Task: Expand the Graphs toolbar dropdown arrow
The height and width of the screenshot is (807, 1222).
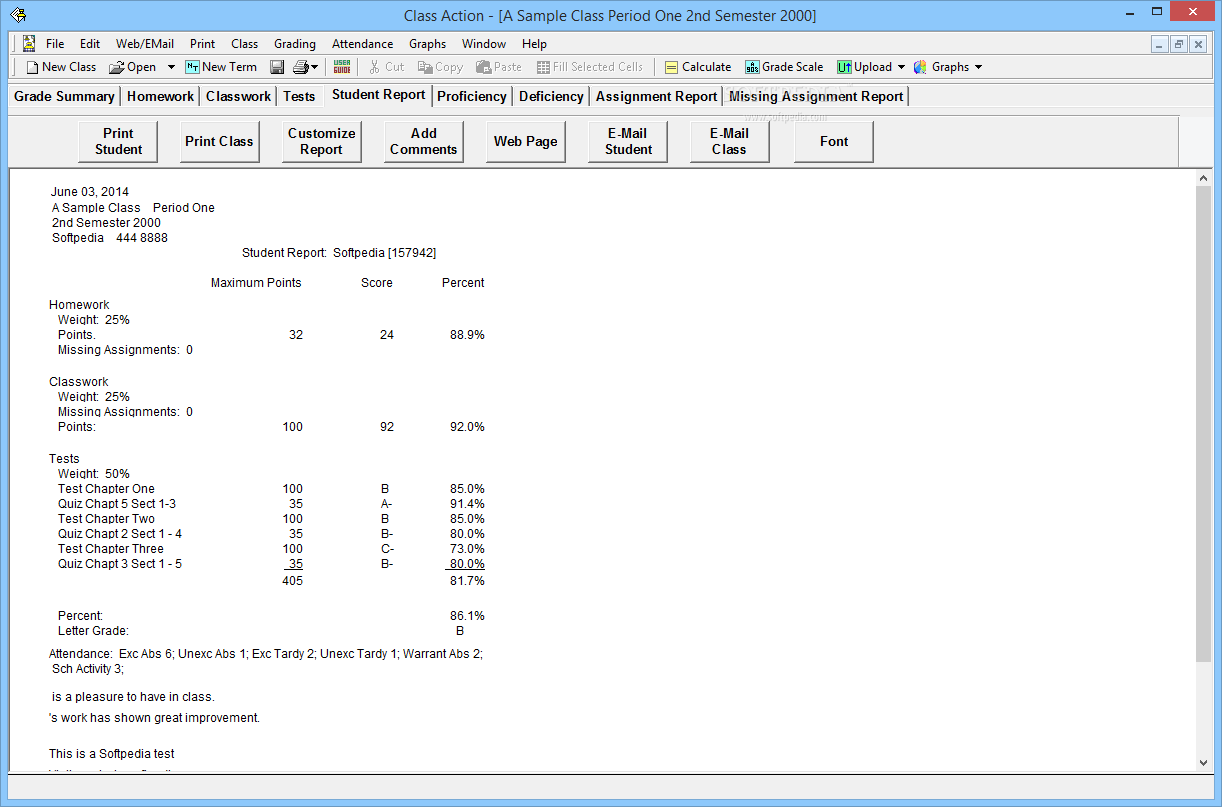Action: (978, 67)
